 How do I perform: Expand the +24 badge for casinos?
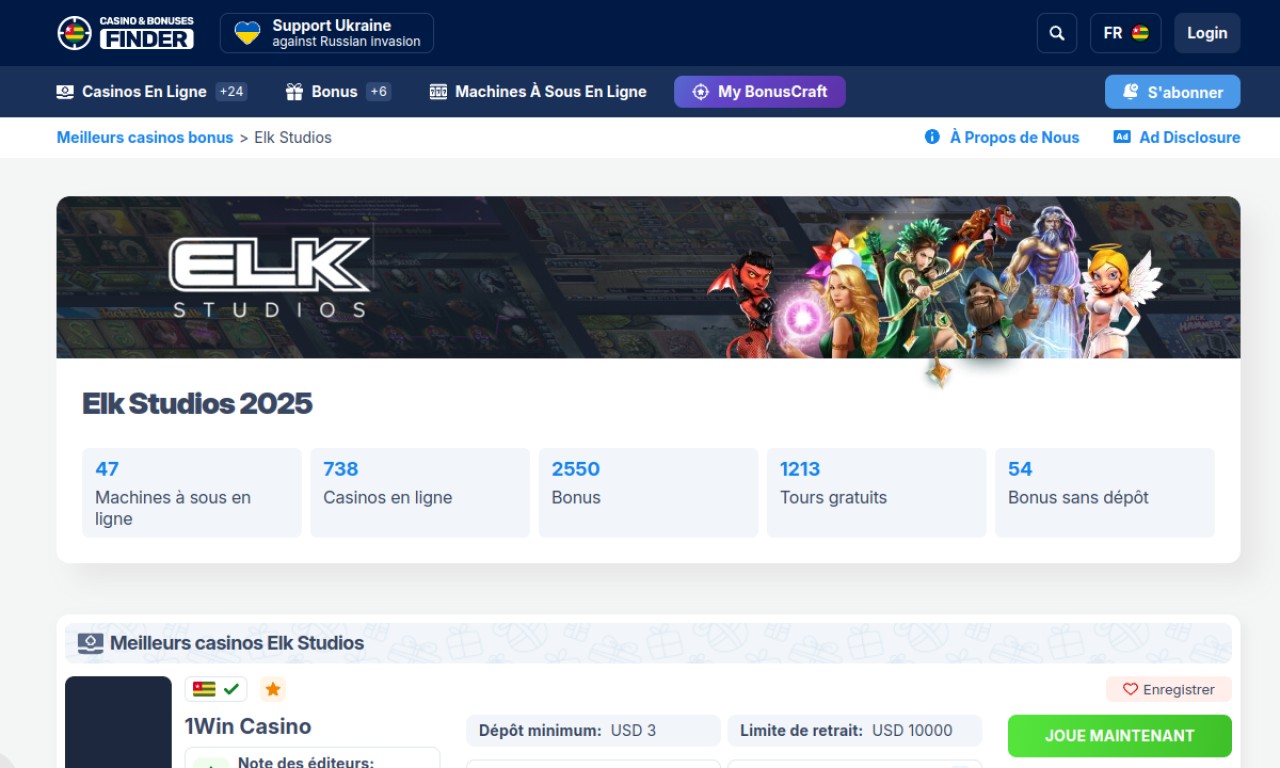coord(231,91)
